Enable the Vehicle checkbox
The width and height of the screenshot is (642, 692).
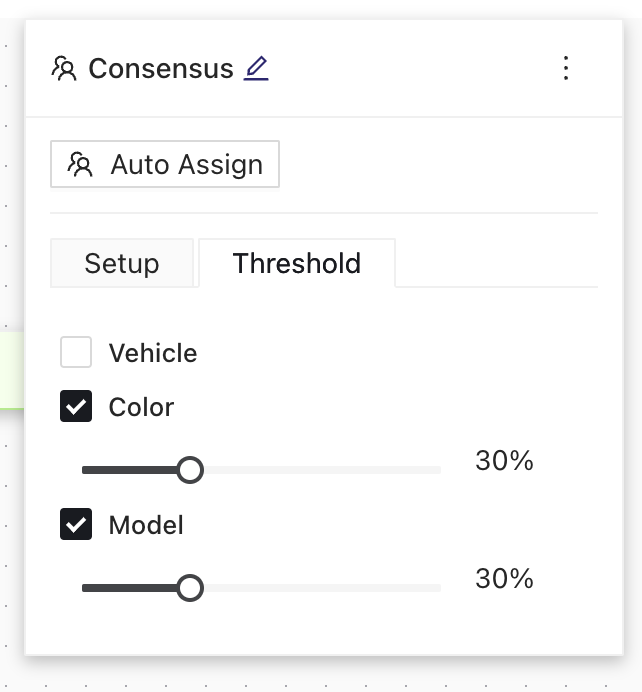(x=76, y=352)
